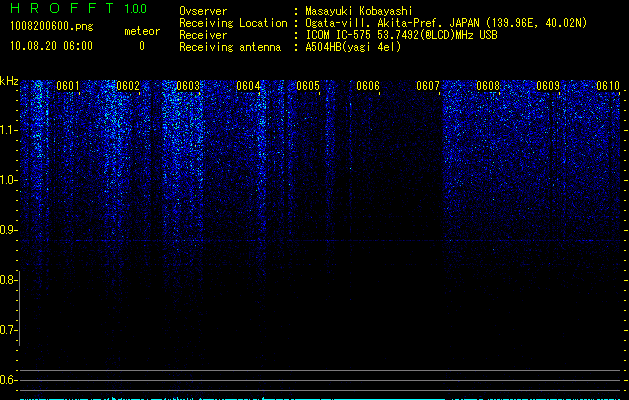629x400 pixels.
Task: Click the 0601 time marker
Action: (x=68, y=86)
